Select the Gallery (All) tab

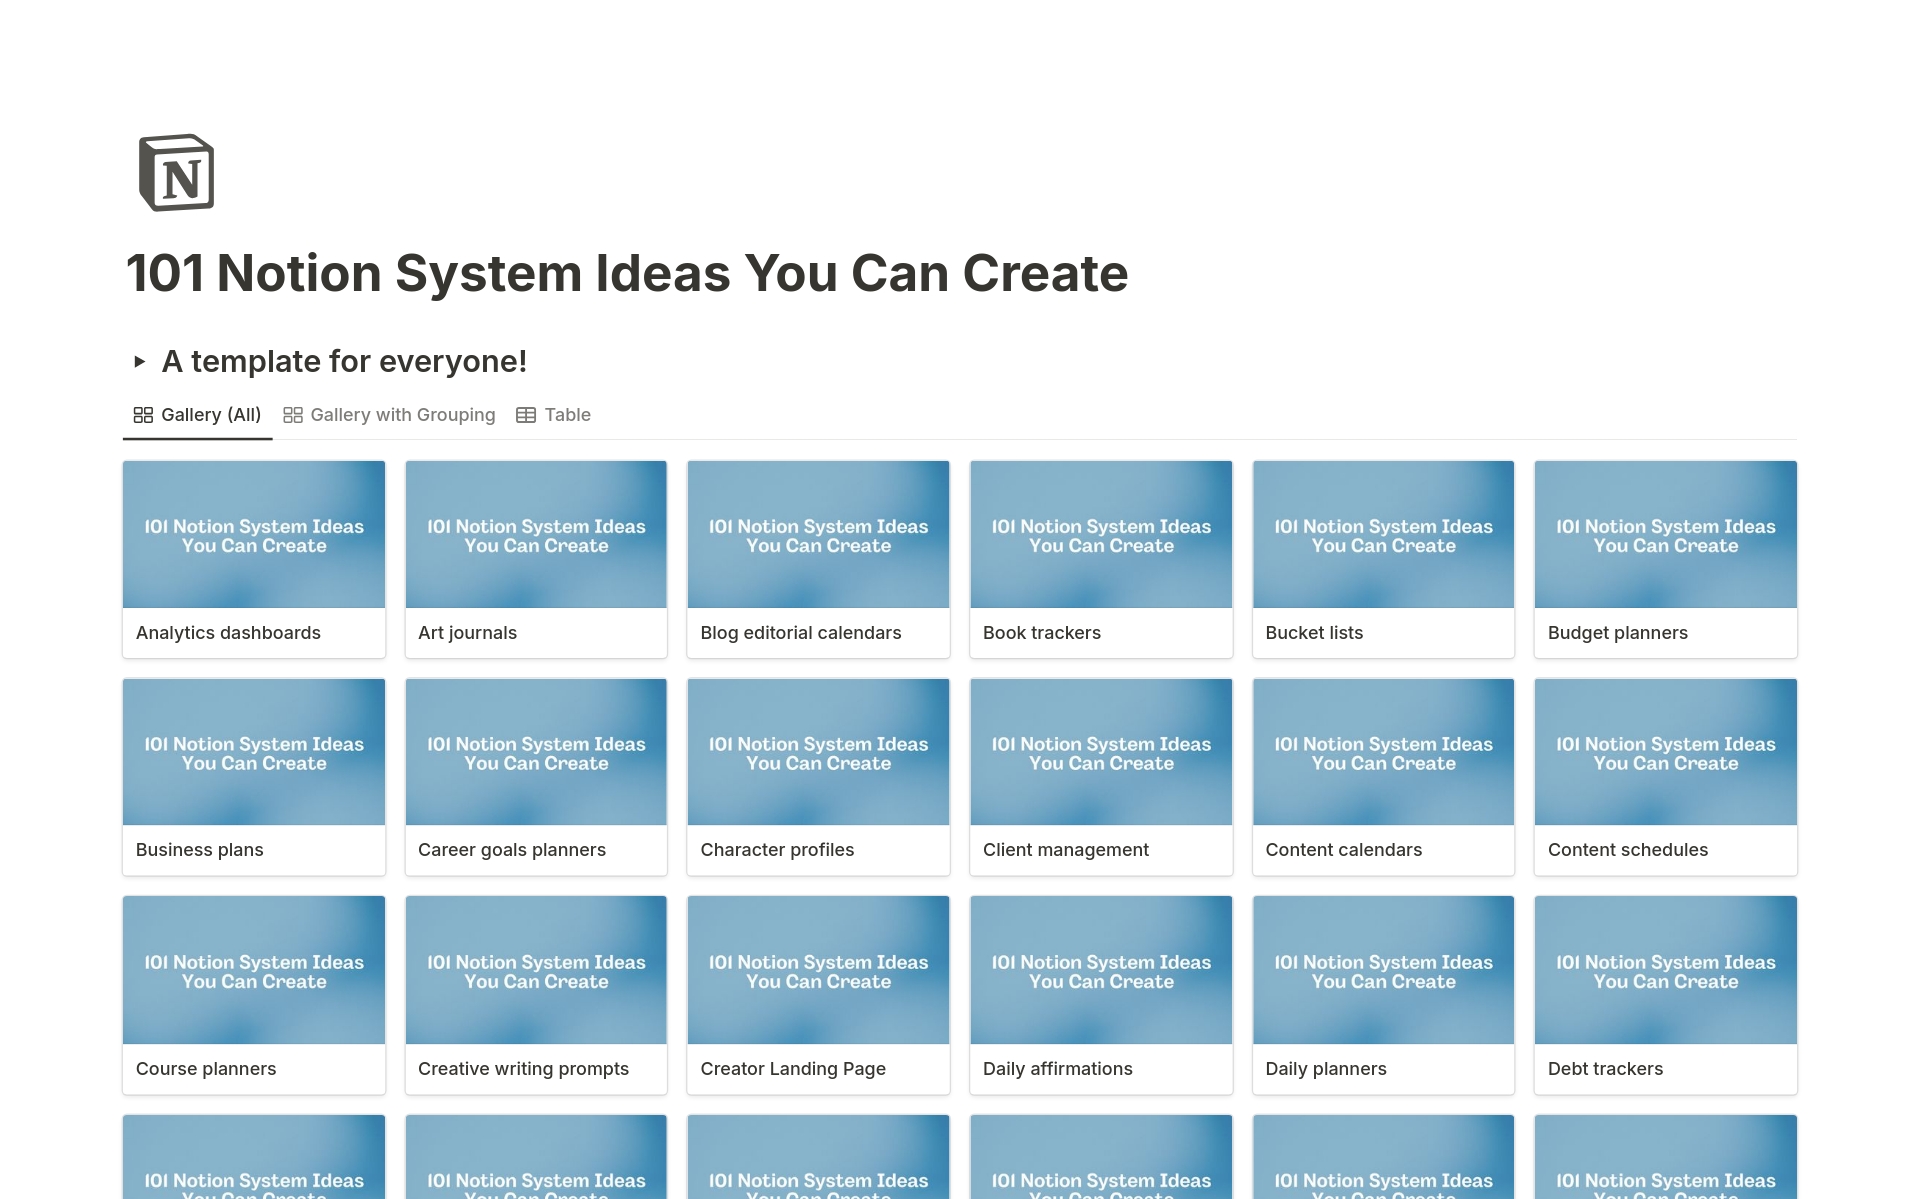tap(210, 415)
